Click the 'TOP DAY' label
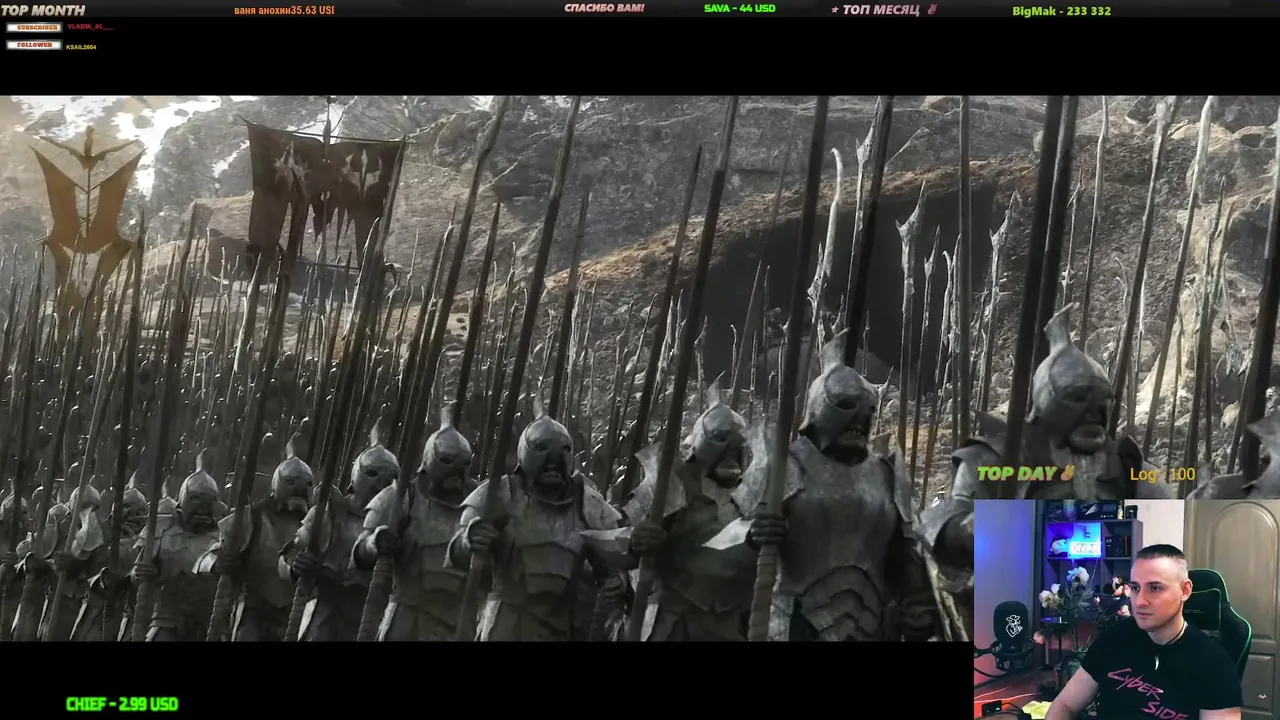This screenshot has width=1280, height=720. pyautogui.click(x=1017, y=474)
